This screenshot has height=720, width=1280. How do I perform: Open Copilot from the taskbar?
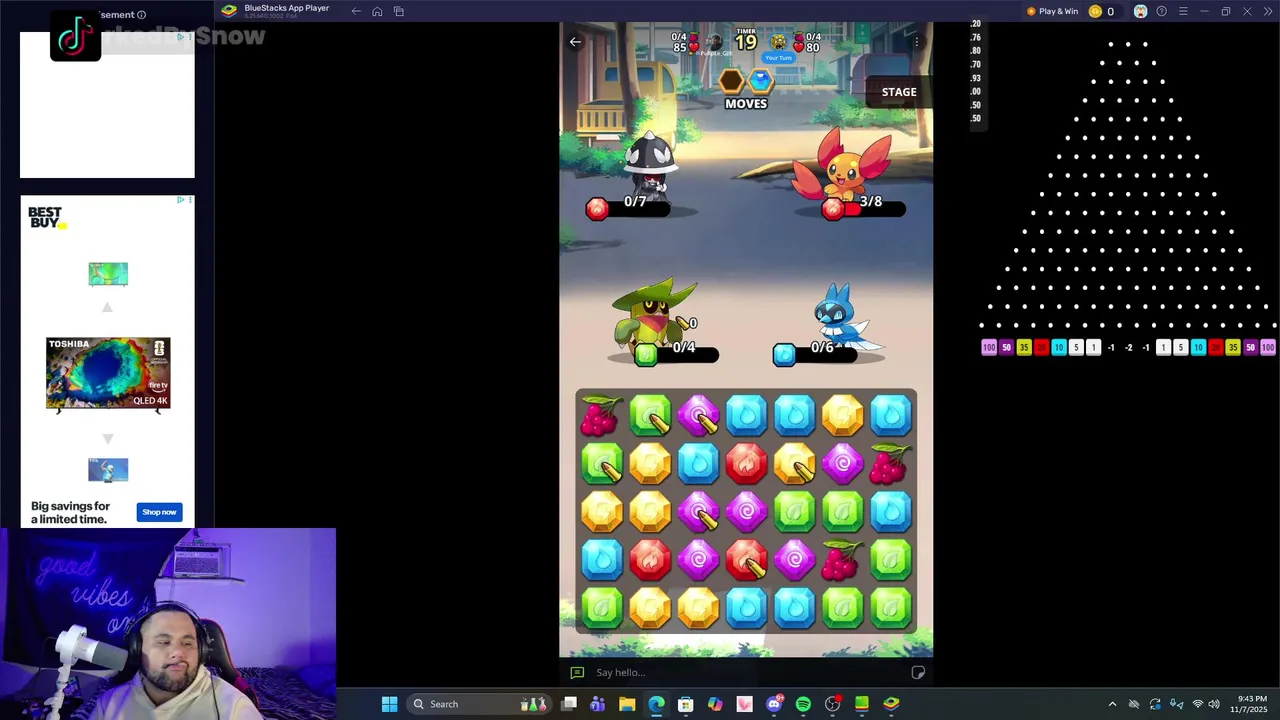coord(715,704)
